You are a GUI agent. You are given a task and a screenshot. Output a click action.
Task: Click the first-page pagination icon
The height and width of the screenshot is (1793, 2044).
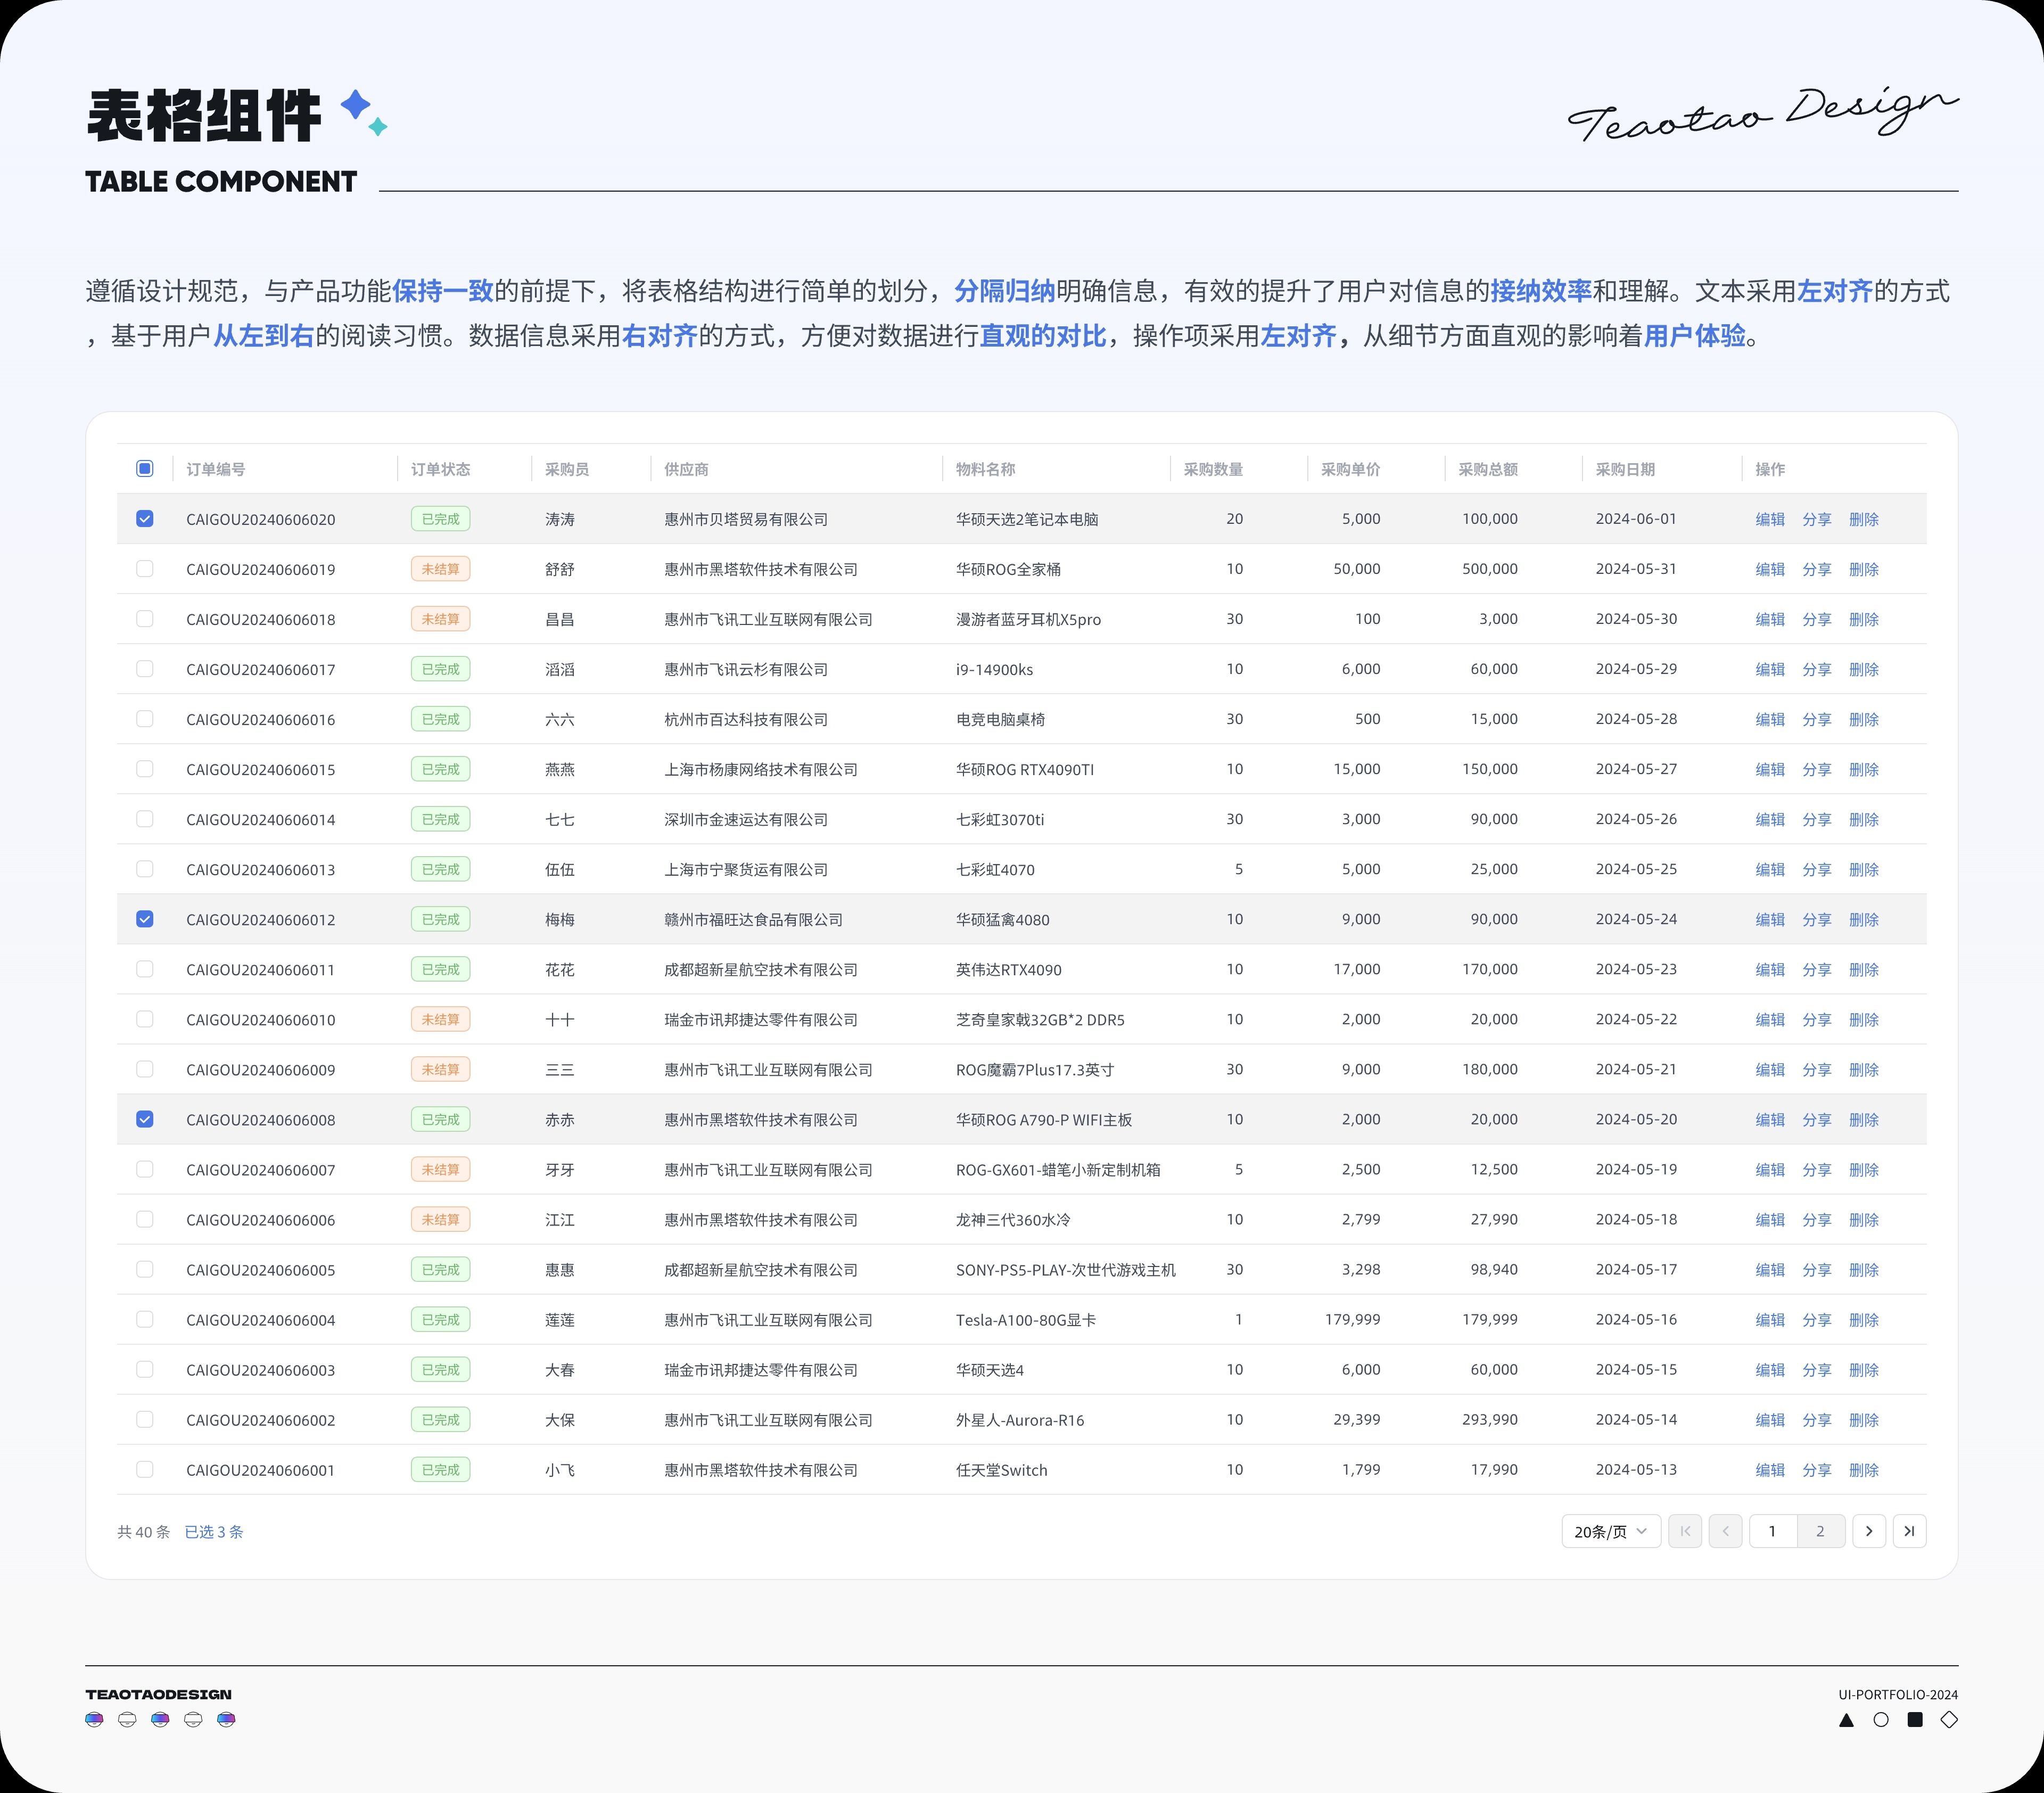coord(1685,1531)
